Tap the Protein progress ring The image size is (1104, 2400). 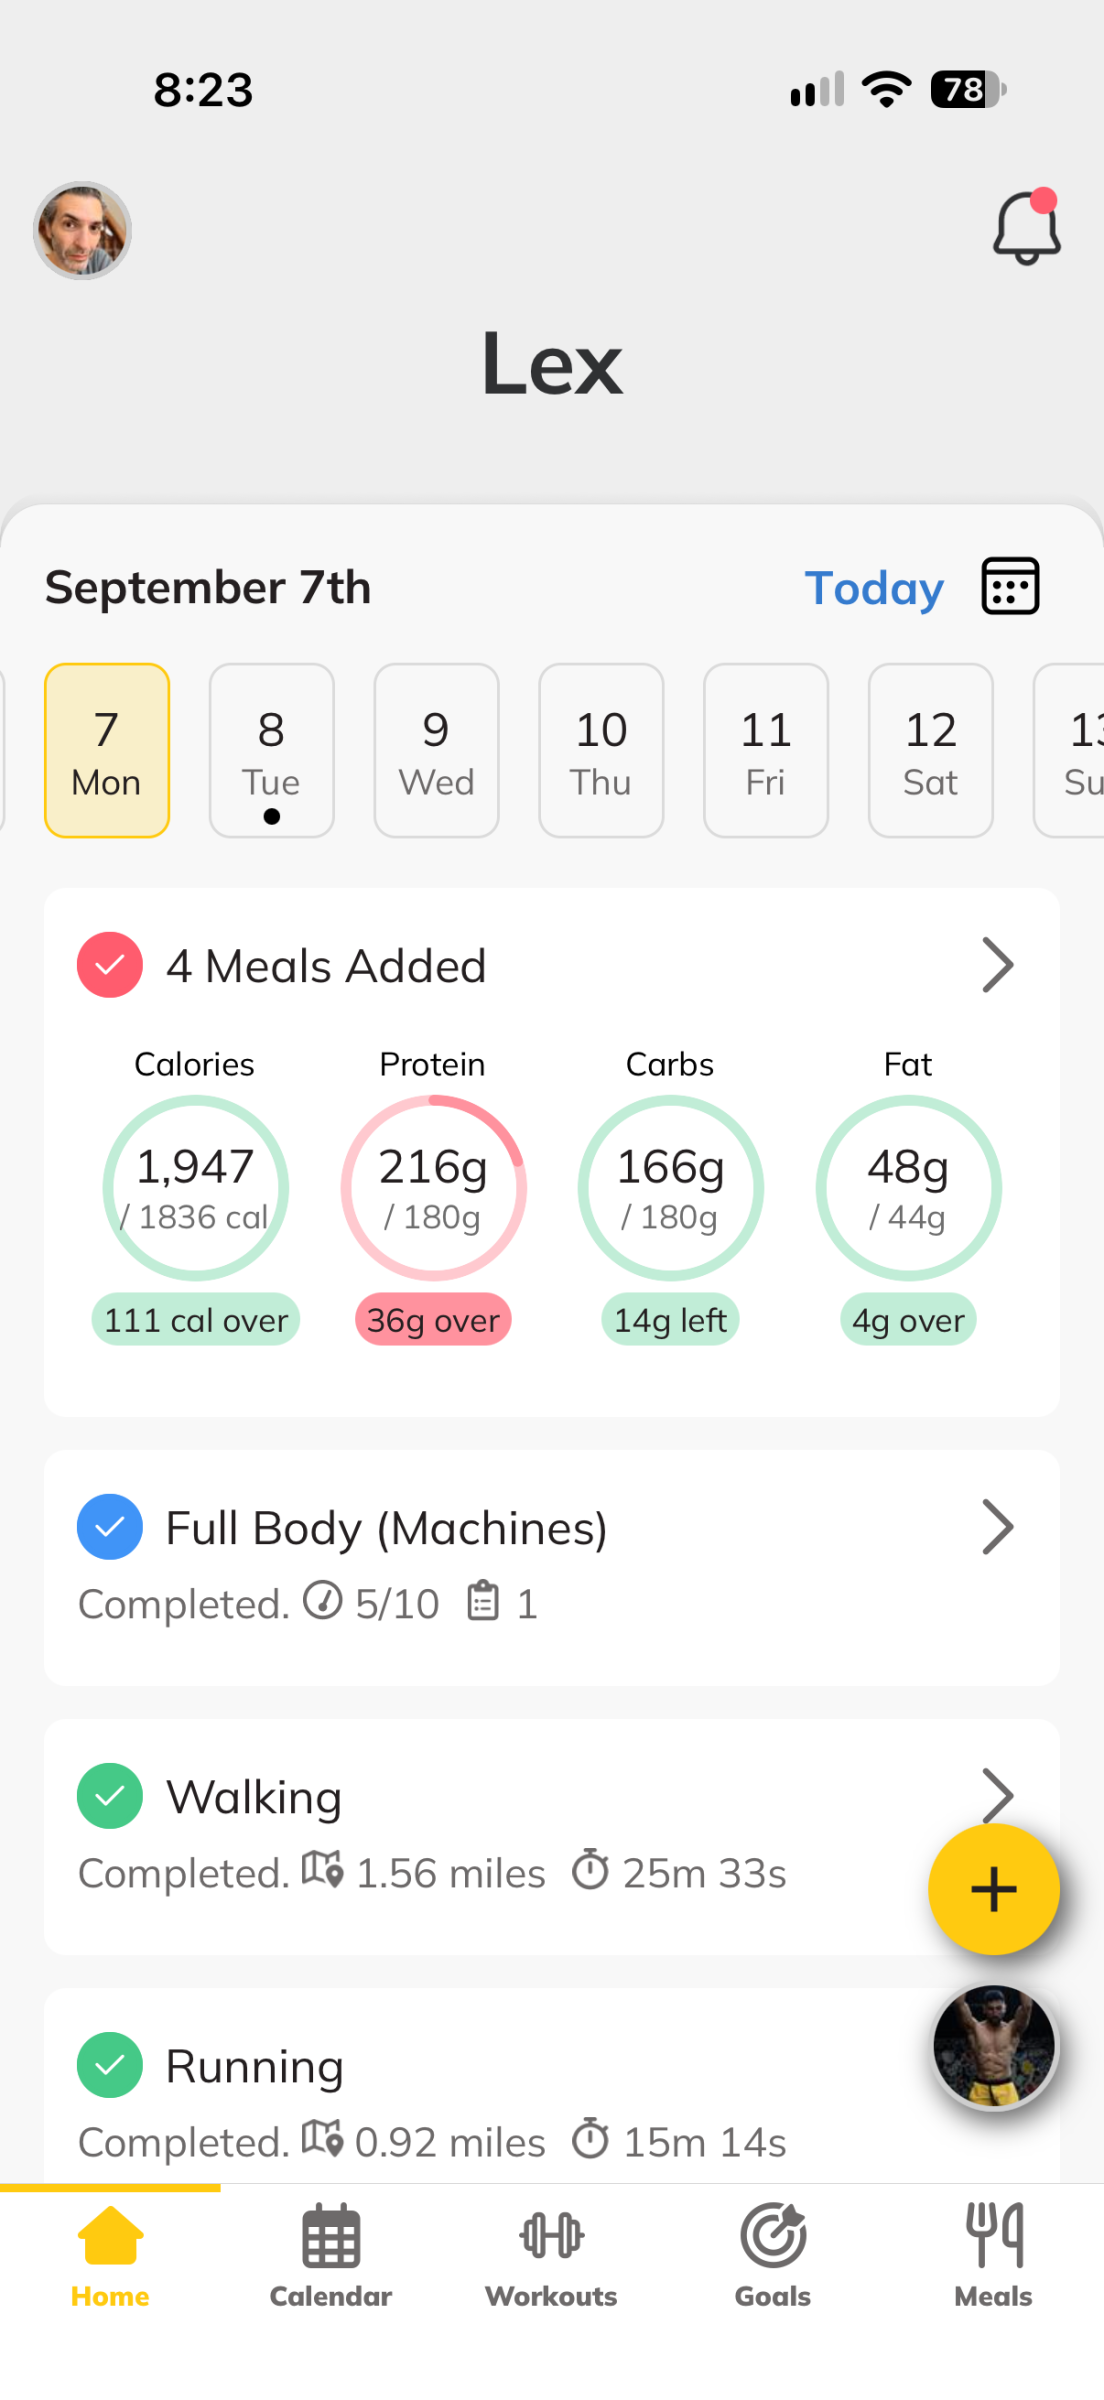tap(433, 1188)
